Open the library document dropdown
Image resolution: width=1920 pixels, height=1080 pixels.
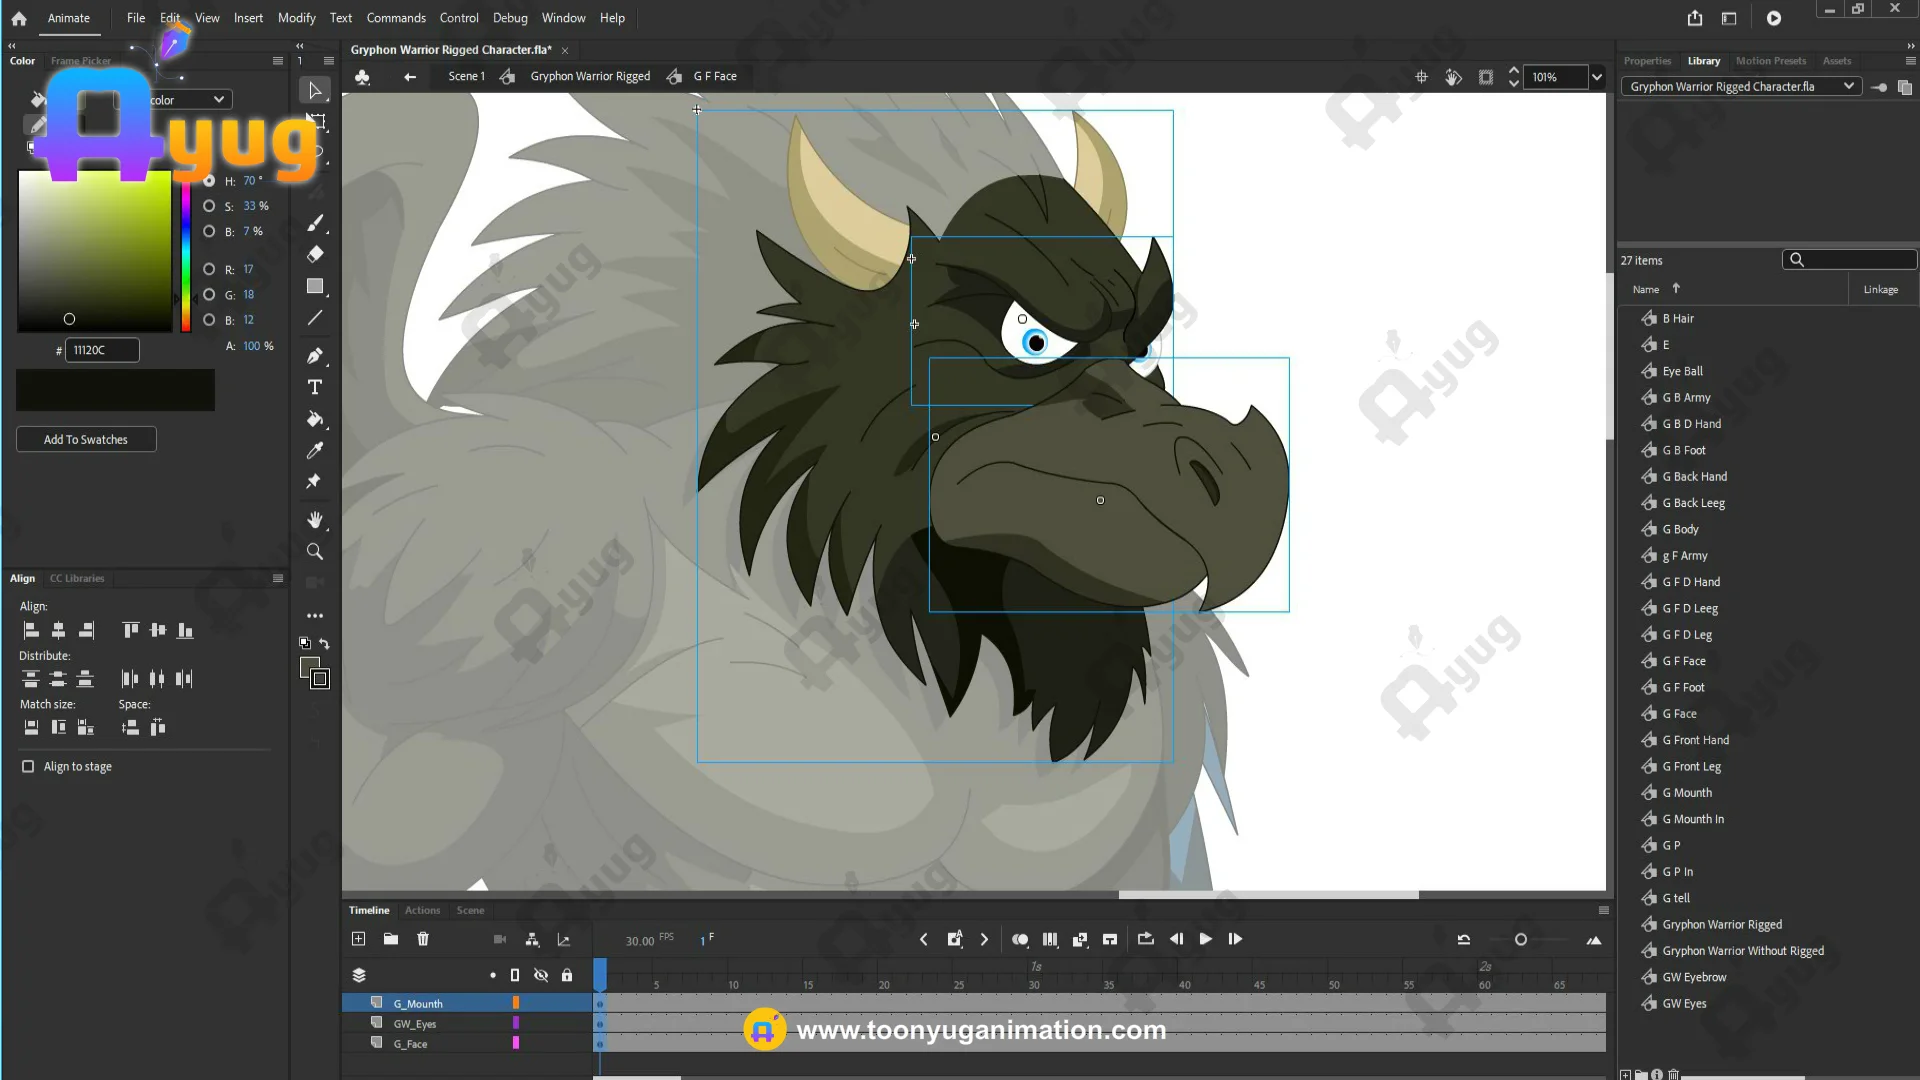click(x=1848, y=86)
